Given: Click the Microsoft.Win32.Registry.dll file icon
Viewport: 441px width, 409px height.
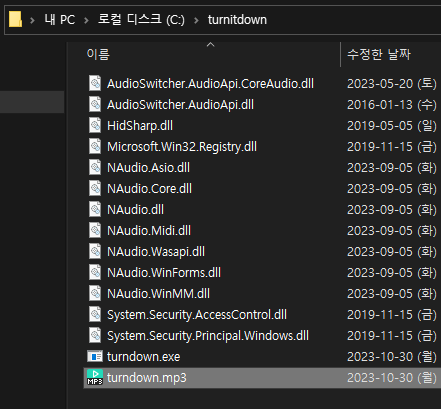Looking at the screenshot, I should [x=95, y=146].
